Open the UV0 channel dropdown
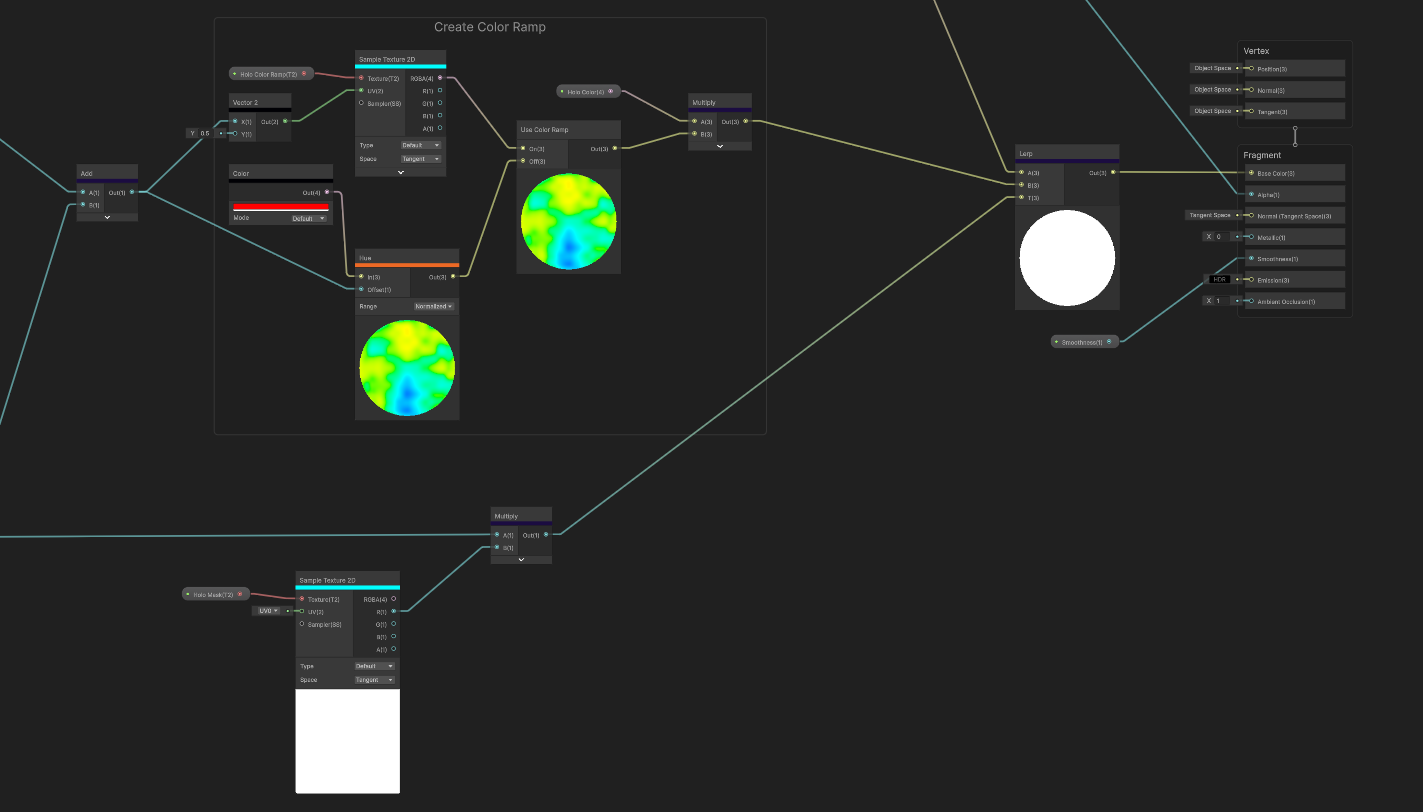Screen dimensions: 1423x812 pyautogui.click(x=269, y=610)
